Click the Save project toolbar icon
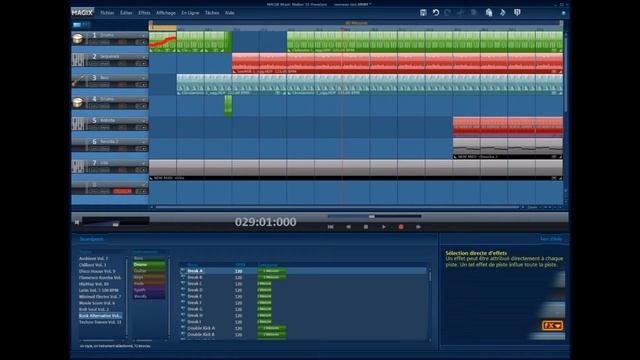Viewport: 640px width, 360px height. tap(423, 13)
